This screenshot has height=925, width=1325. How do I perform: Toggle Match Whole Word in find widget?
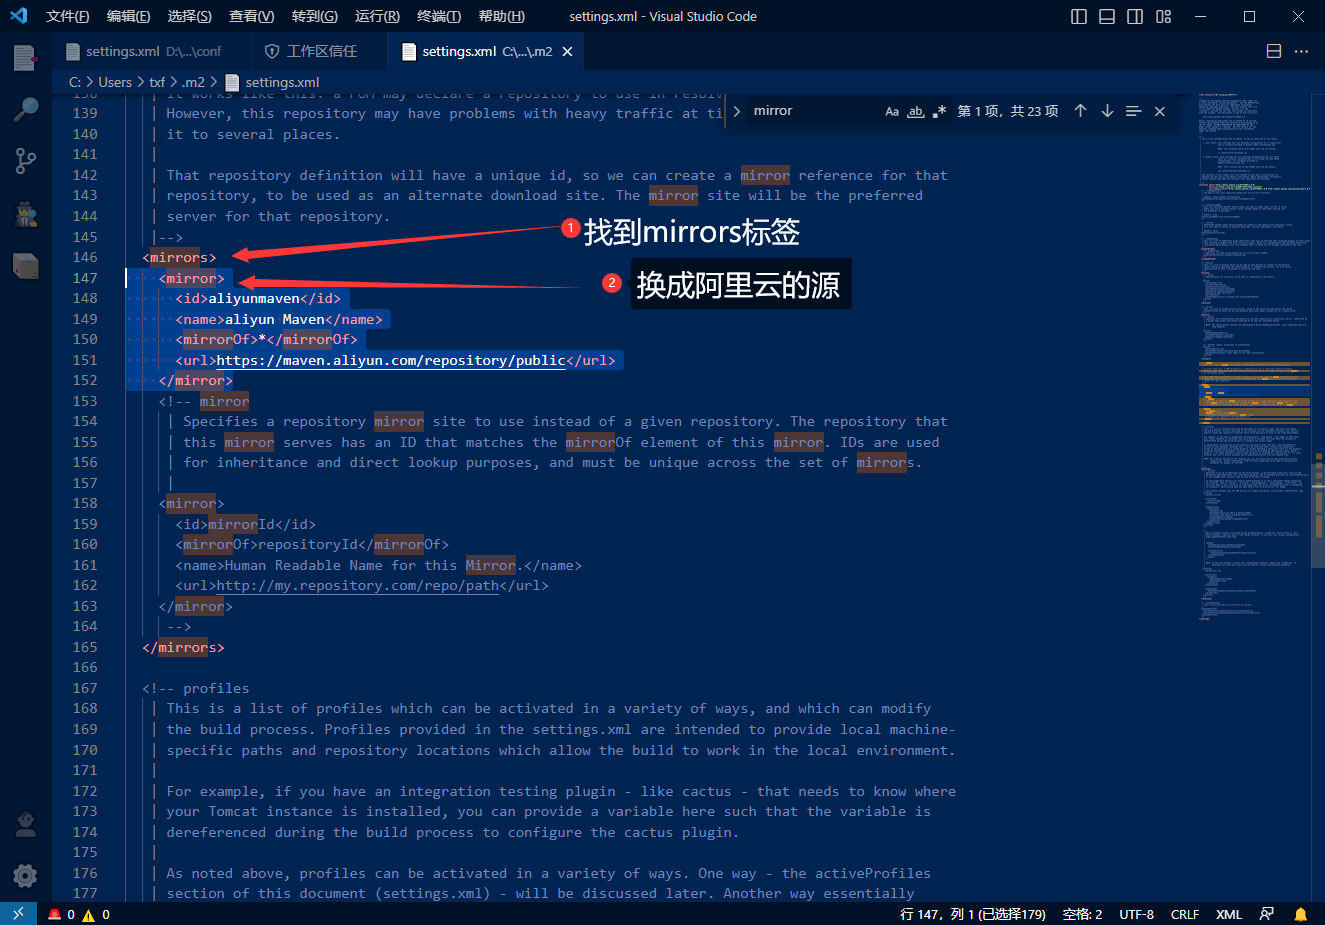pyautogui.click(x=916, y=111)
